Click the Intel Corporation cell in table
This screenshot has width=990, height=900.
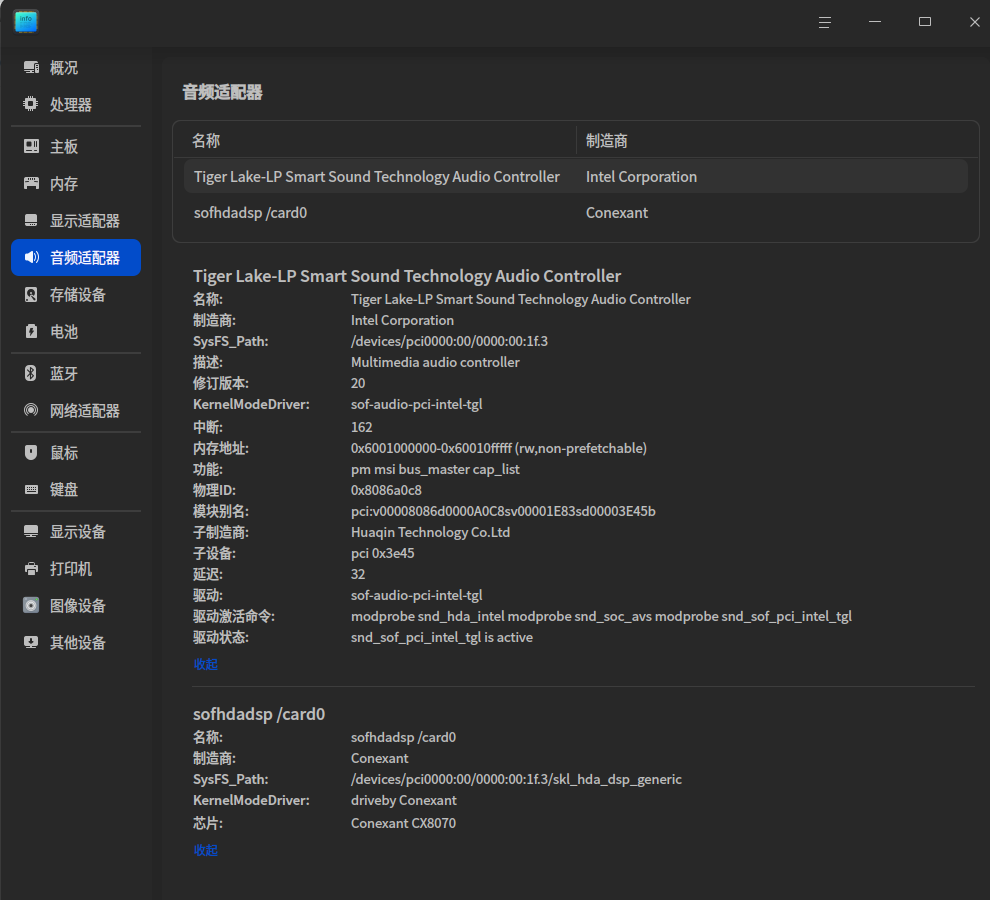641,176
